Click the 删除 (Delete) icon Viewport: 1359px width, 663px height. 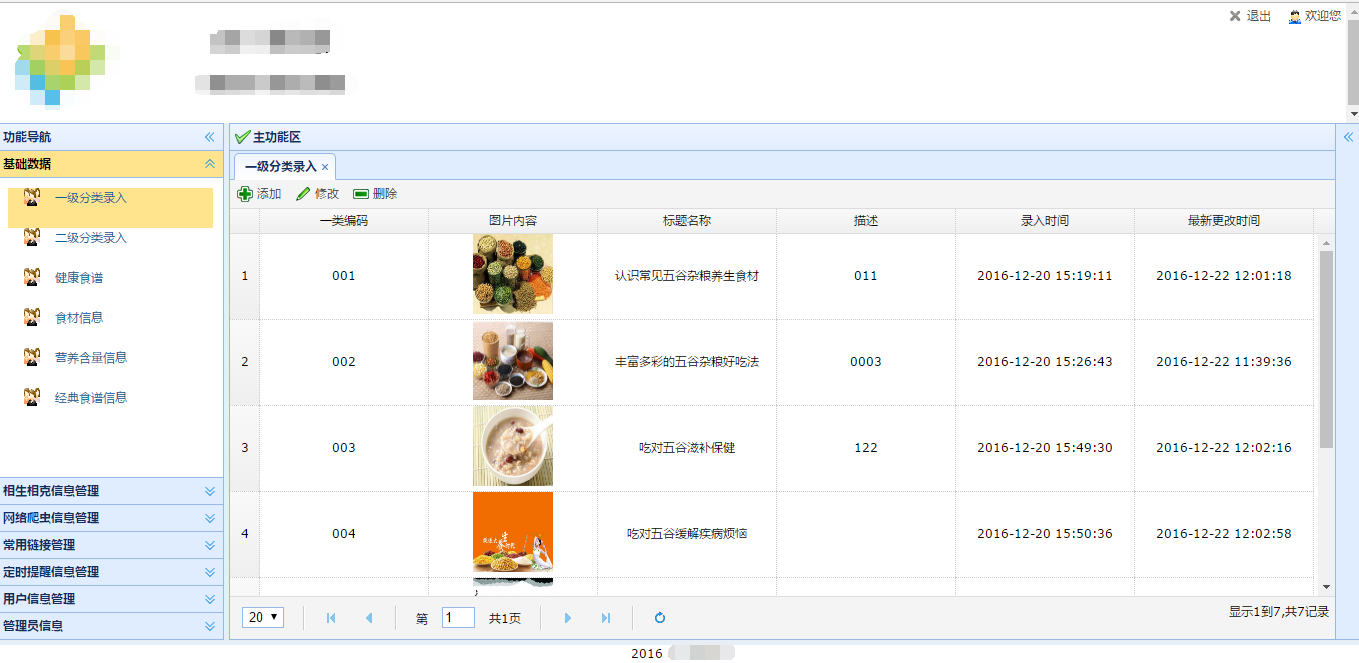361,193
